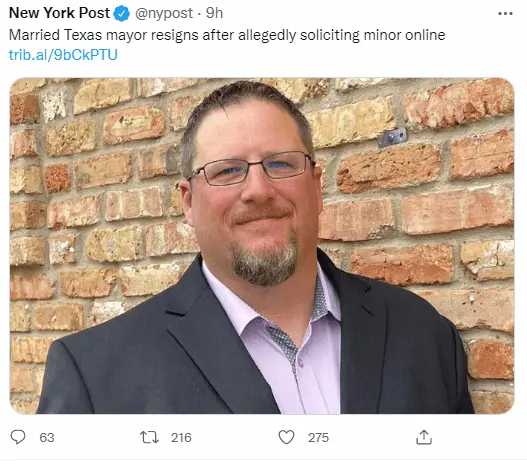Click the metal bracket on the brick wall photo
Image resolution: width=527 pixels, height=467 pixels.
tap(393, 137)
